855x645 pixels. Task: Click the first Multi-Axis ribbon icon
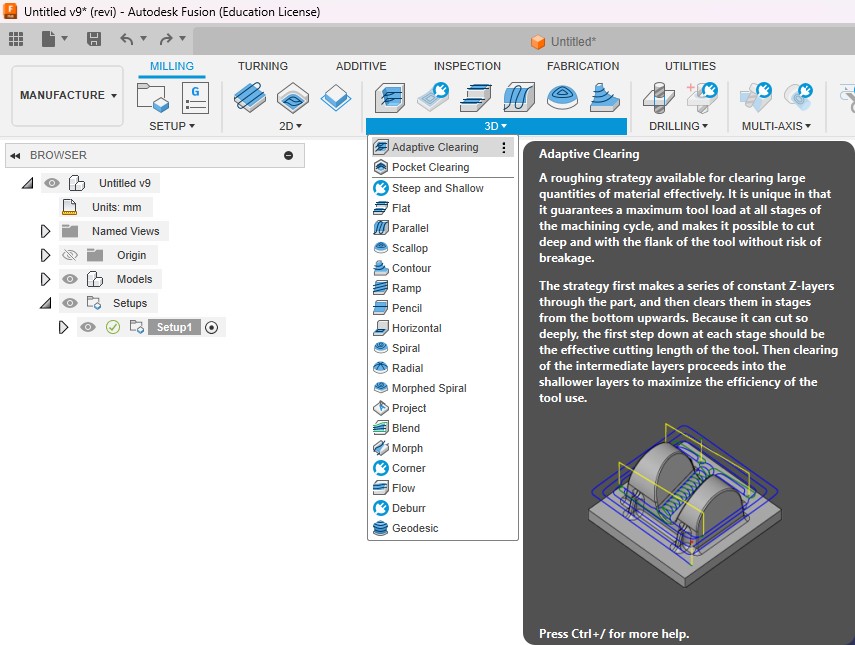(x=756, y=97)
